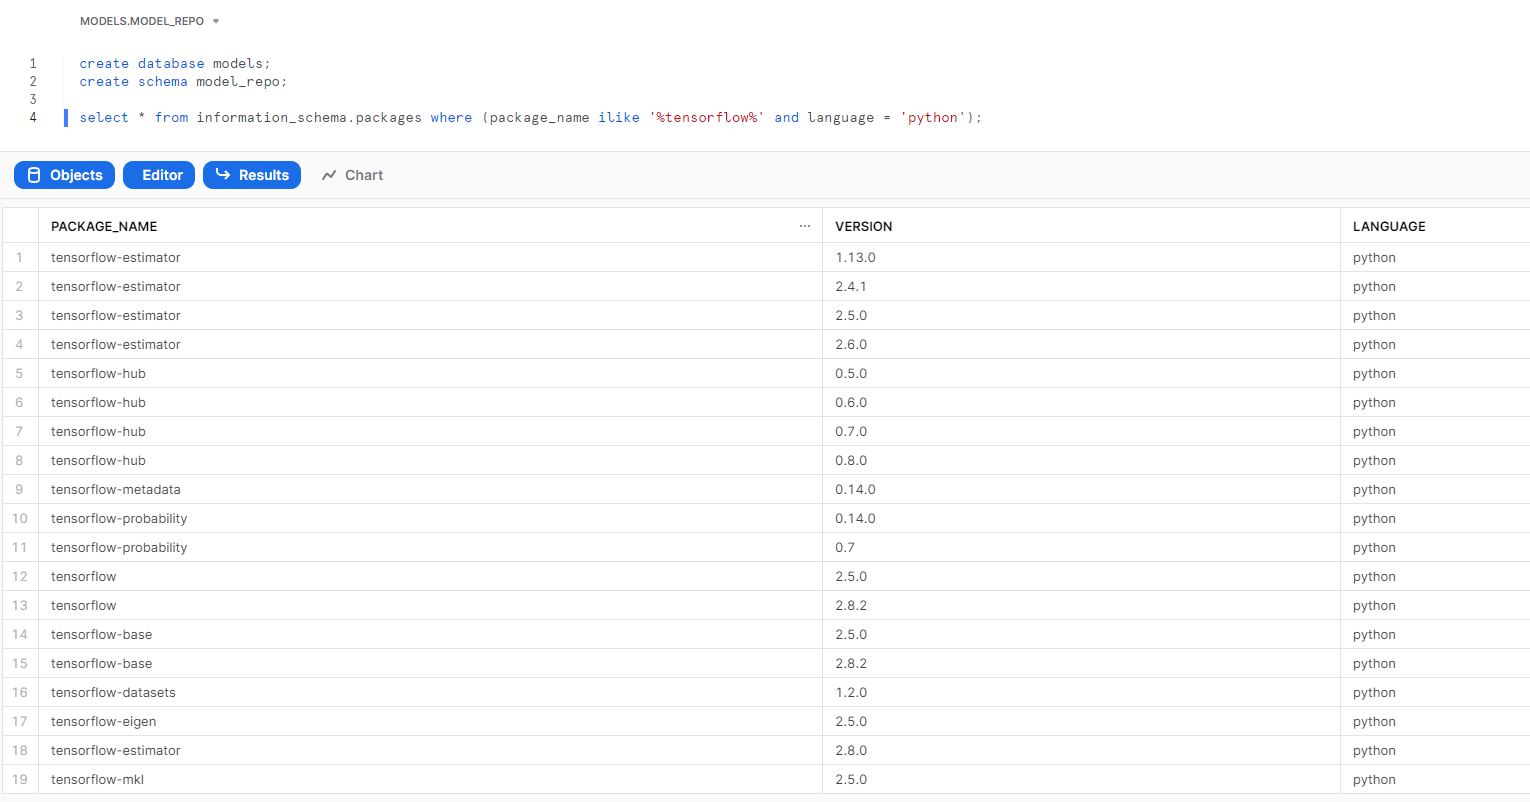Toggle the Results panel button
Image resolution: width=1530 pixels, height=802 pixels.
(x=252, y=175)
